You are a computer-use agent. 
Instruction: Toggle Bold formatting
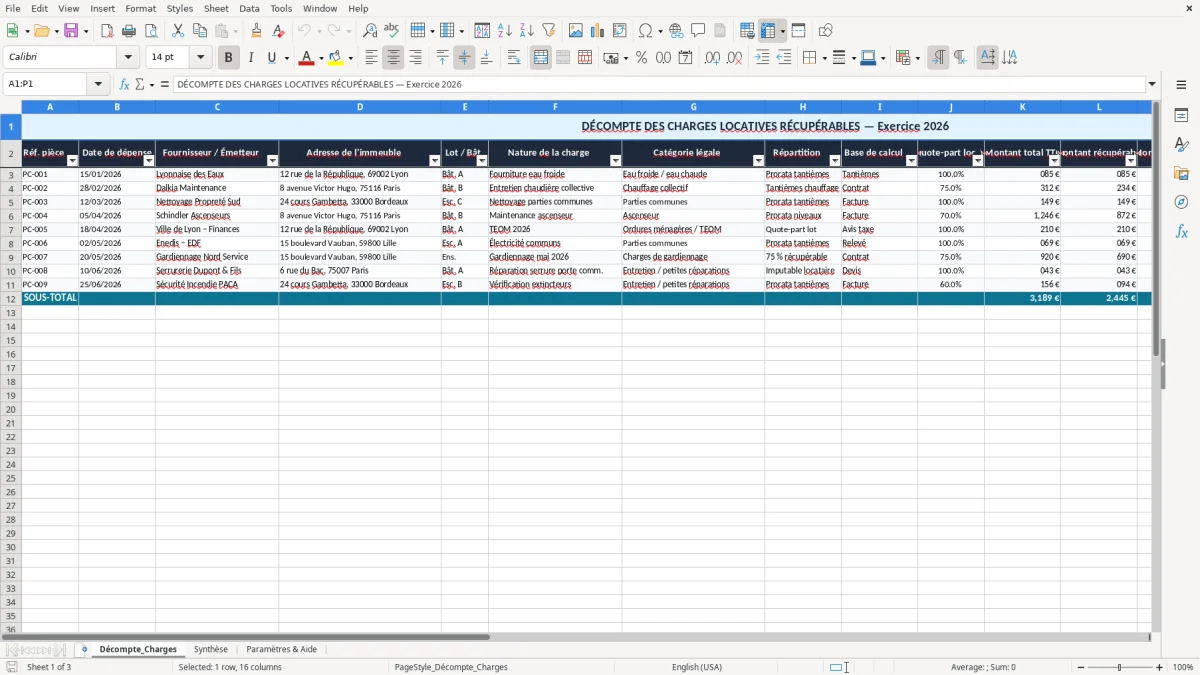click(229, 58)
